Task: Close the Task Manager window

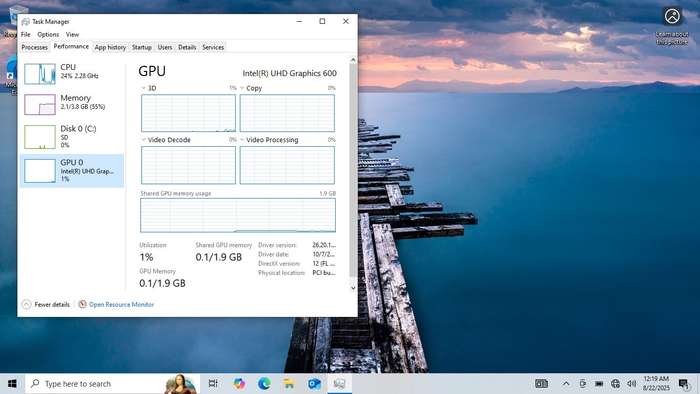Action: tap(346, 21)
